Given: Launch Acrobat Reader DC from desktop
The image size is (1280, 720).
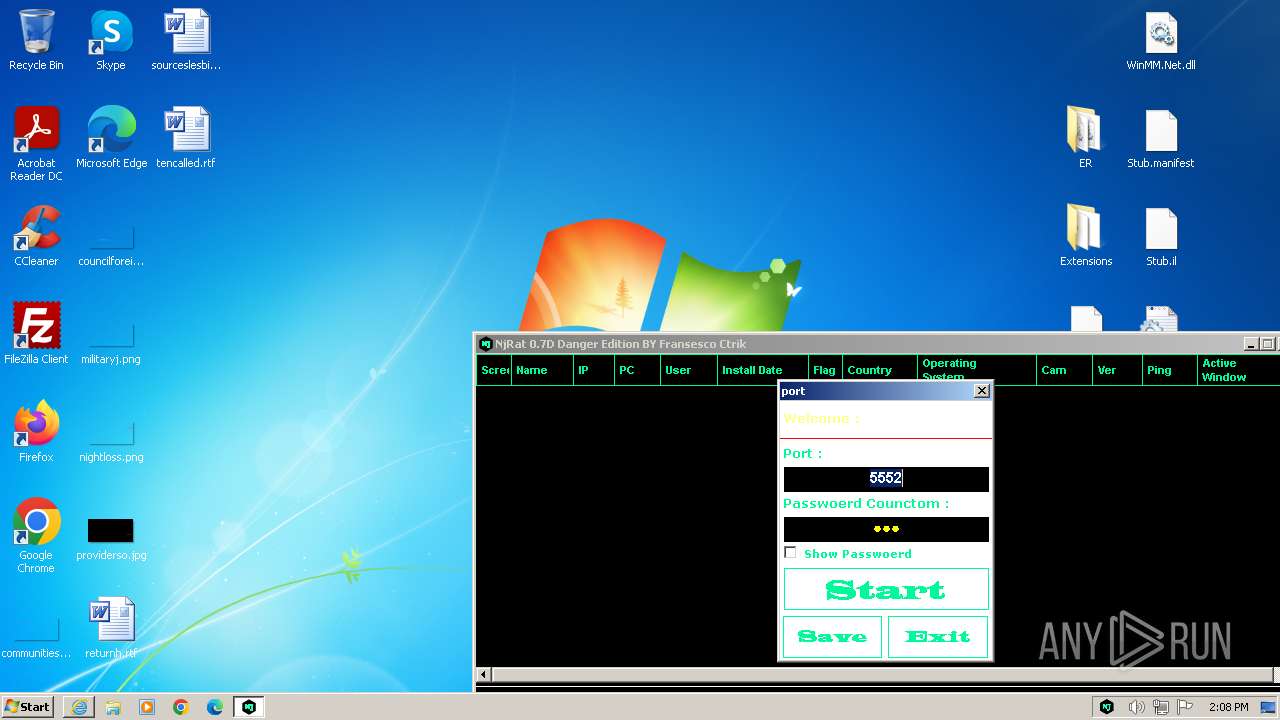Looking at the screenshot, I should pos(36,144).
